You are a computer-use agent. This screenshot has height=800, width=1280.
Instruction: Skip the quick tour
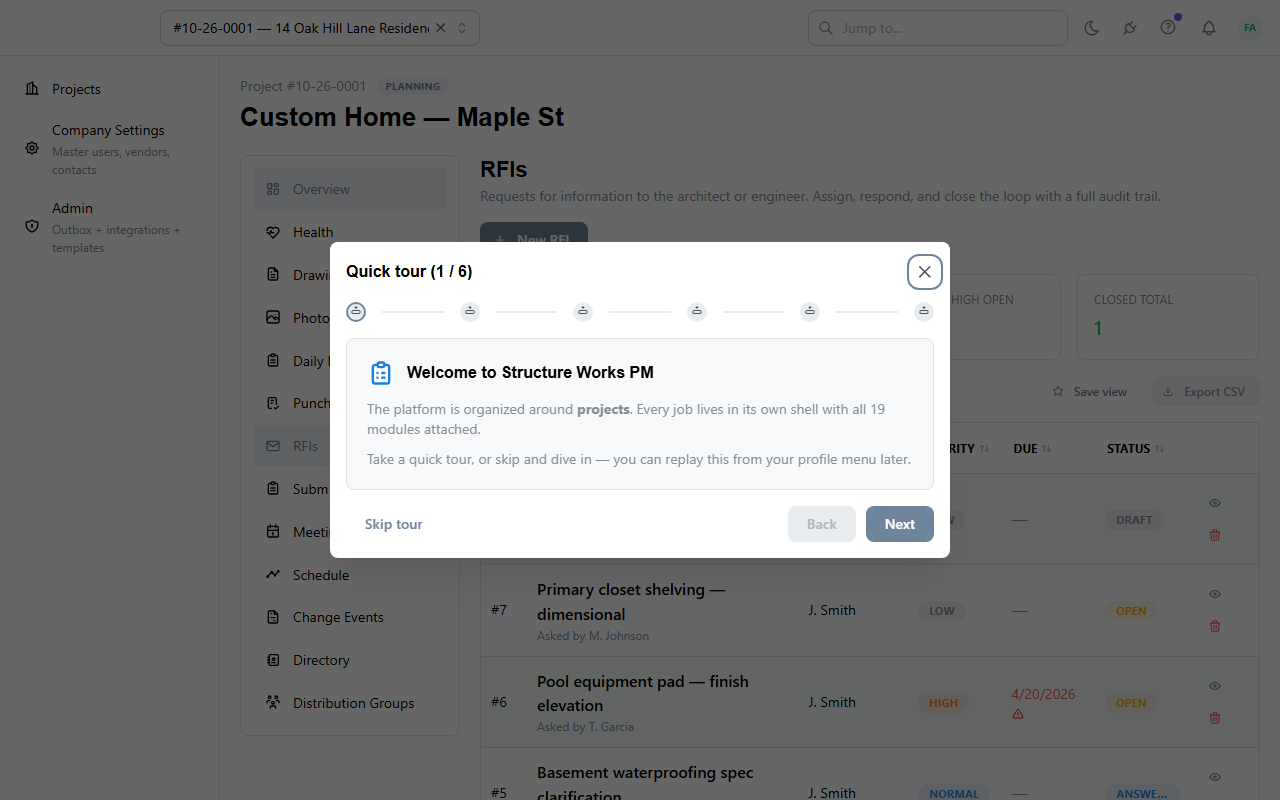pos(394,524)
